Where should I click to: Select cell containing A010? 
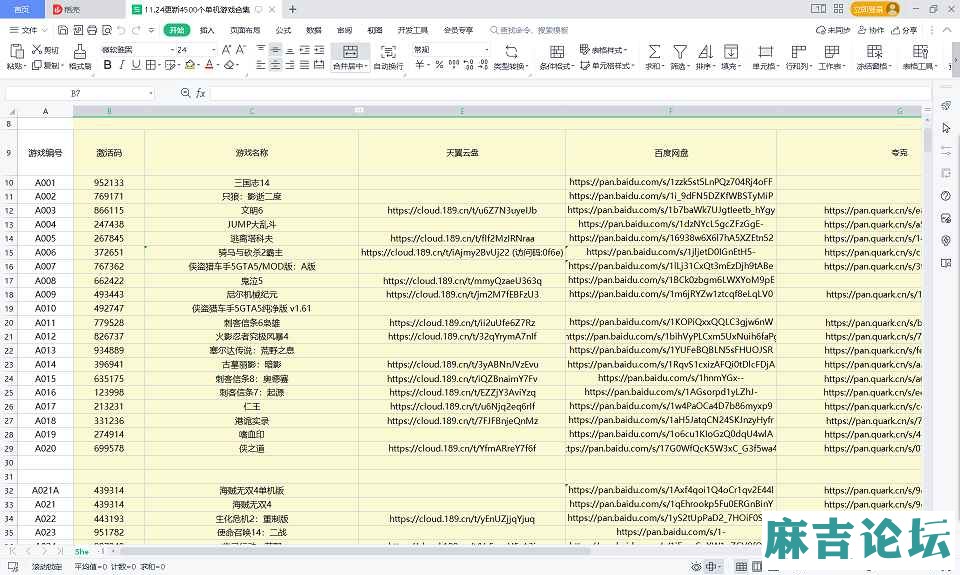pos(45,308)
